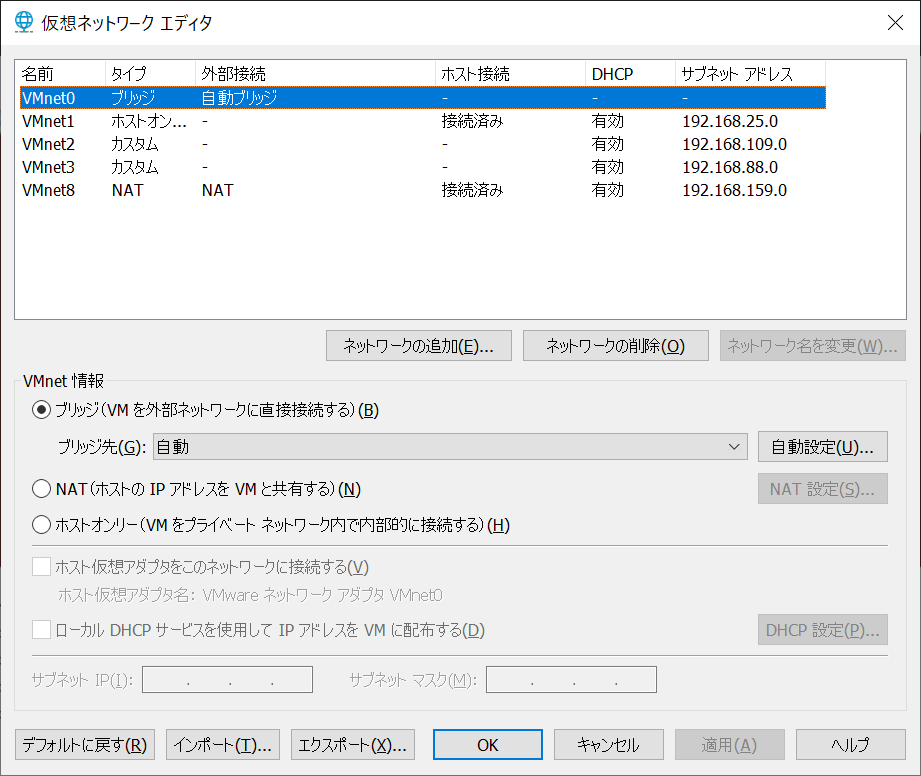Image resolution: width=921 pixels, height=776 pixels.
Task: Click デフォルトに戻す(R) button
Action: pos(85,745)
